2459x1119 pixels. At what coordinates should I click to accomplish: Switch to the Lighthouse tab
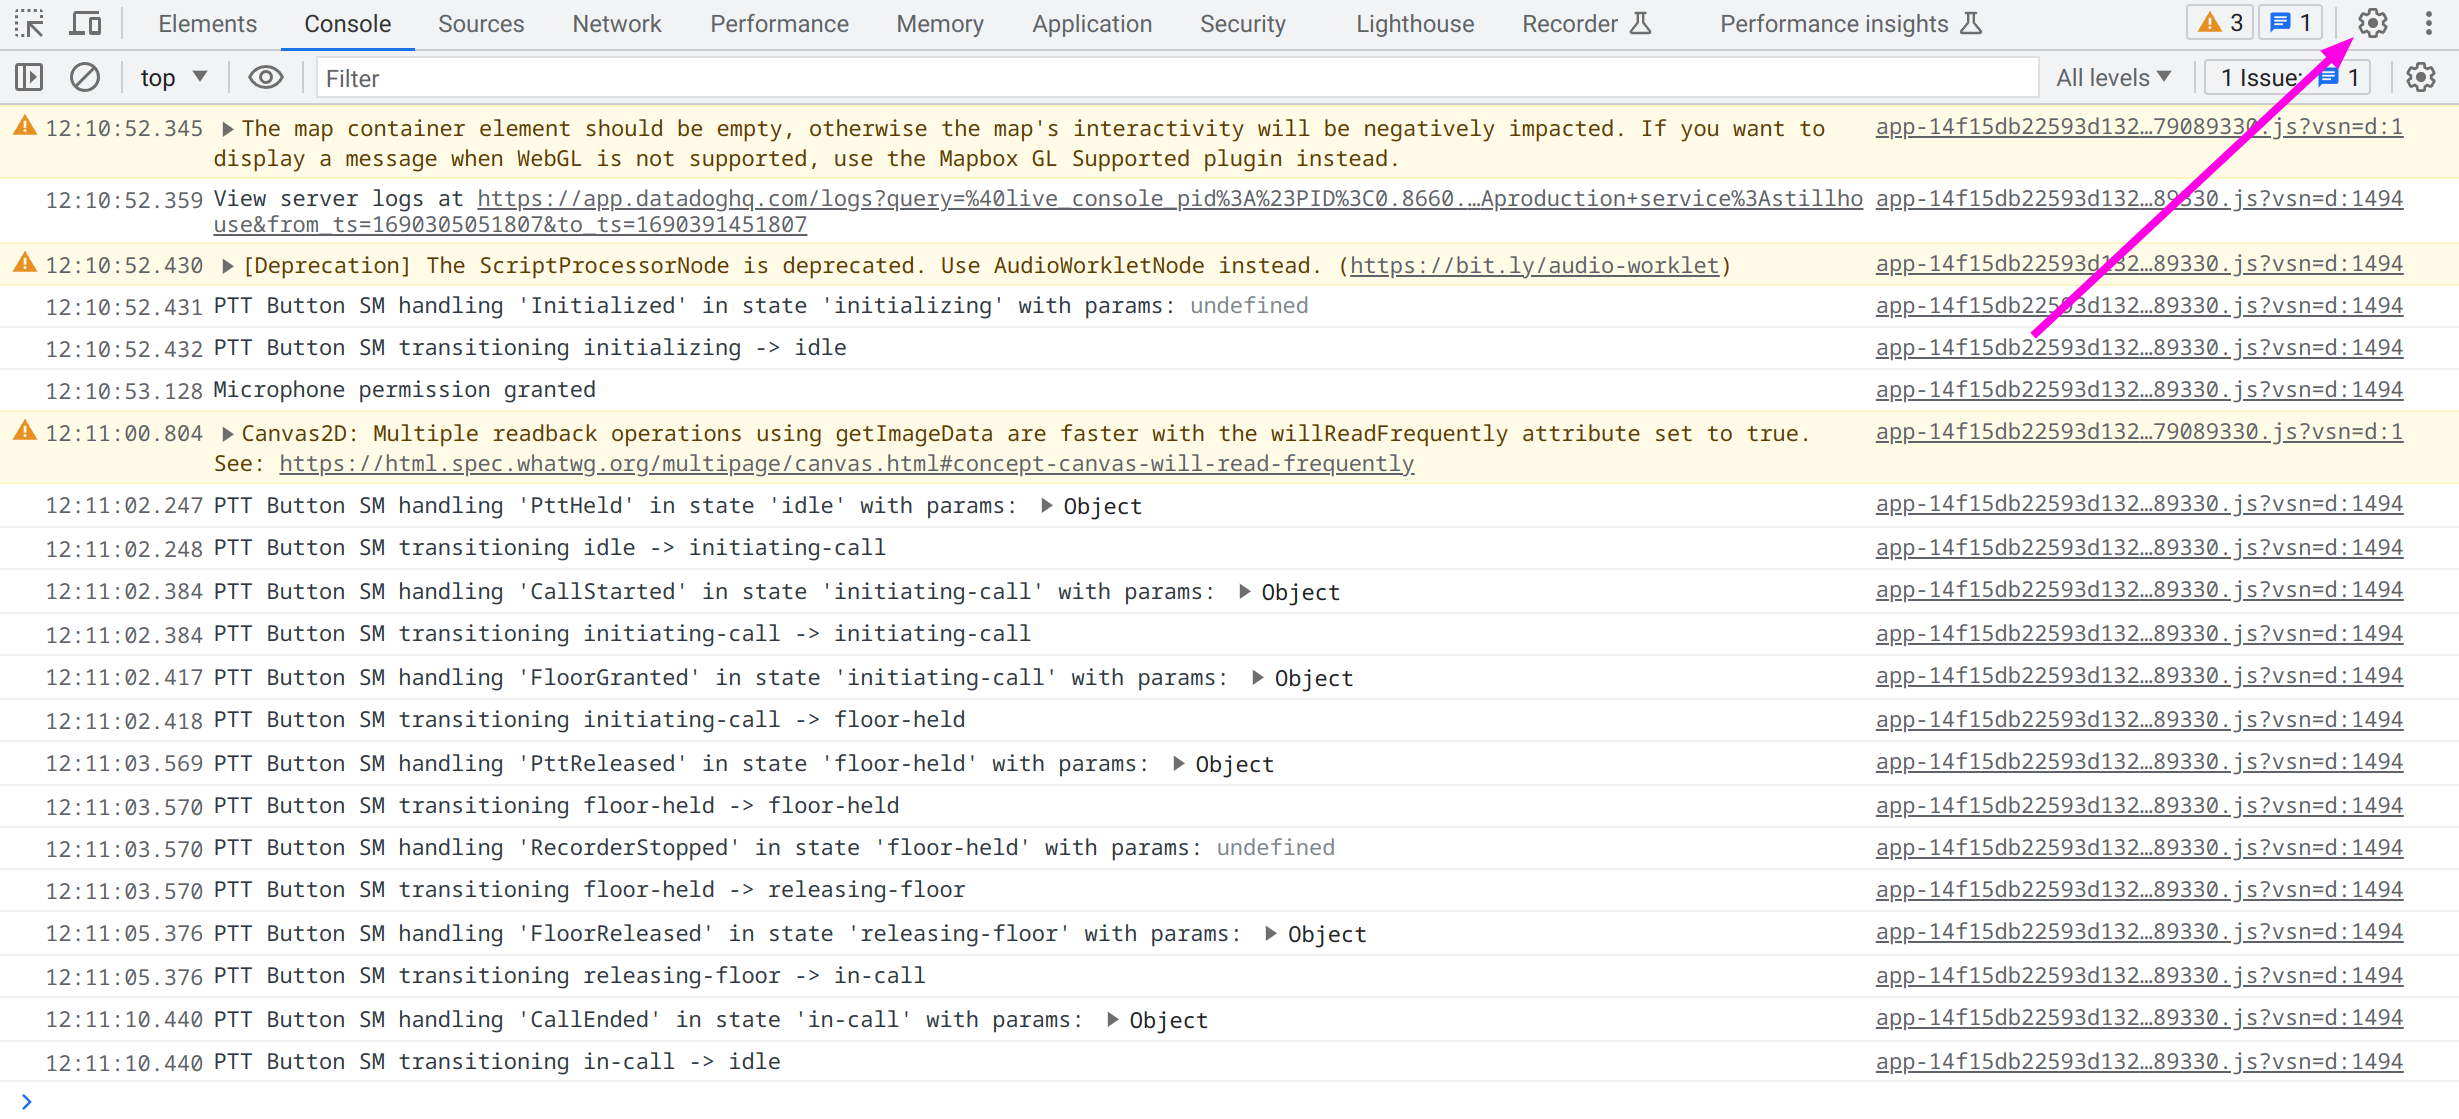coord(1414,23)
